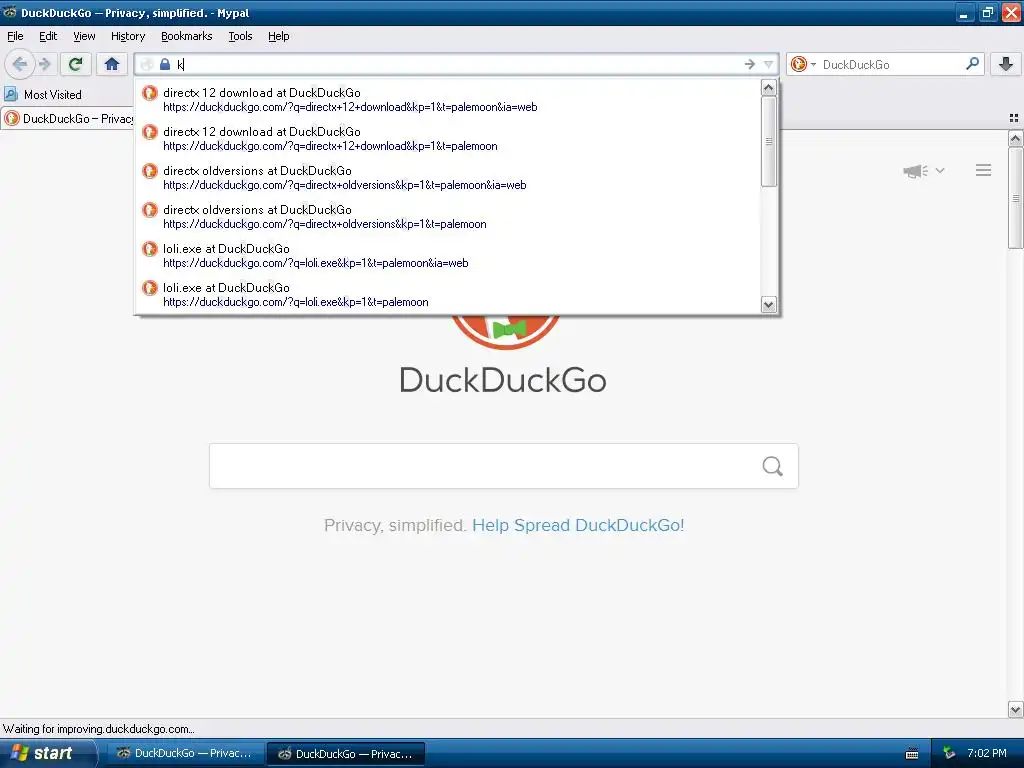1024x768 pixels.
Task: Choose directx oldversions suggestion ending ia=web
Action: [x=448, y=178]
